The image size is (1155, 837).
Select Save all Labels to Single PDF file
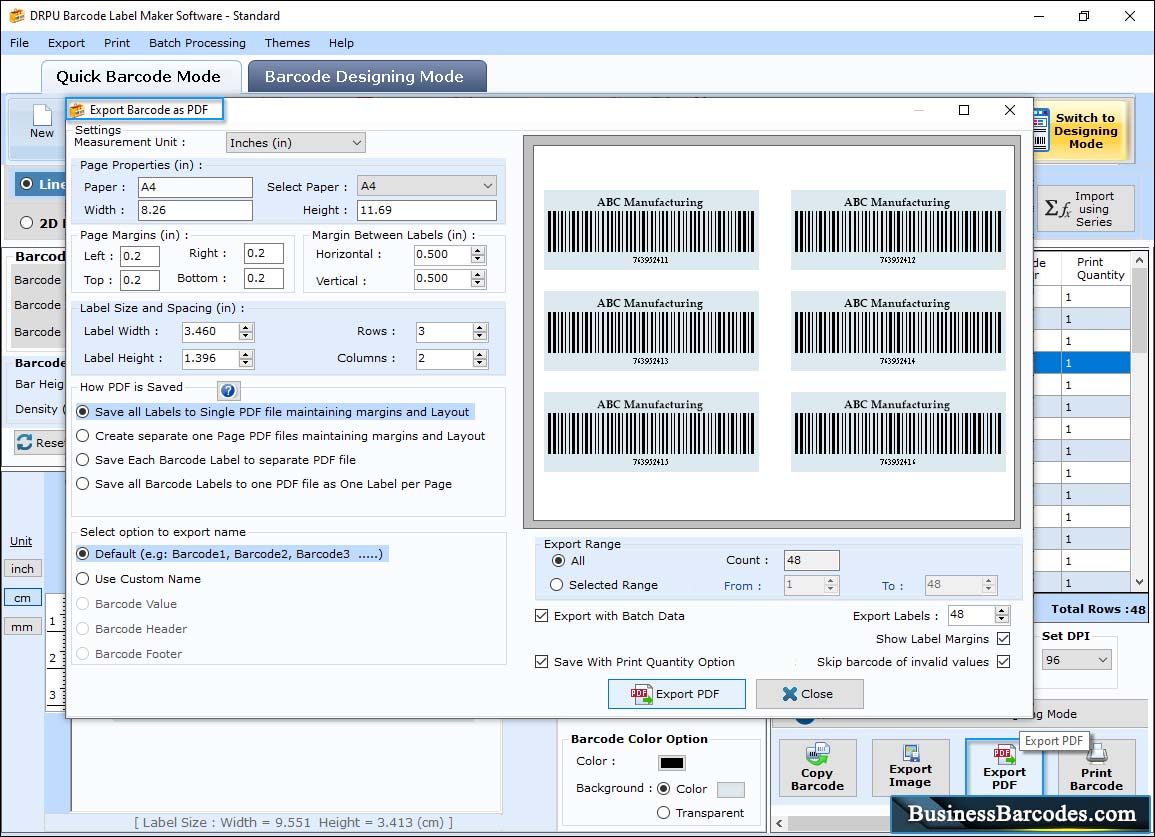click(82, 412)
